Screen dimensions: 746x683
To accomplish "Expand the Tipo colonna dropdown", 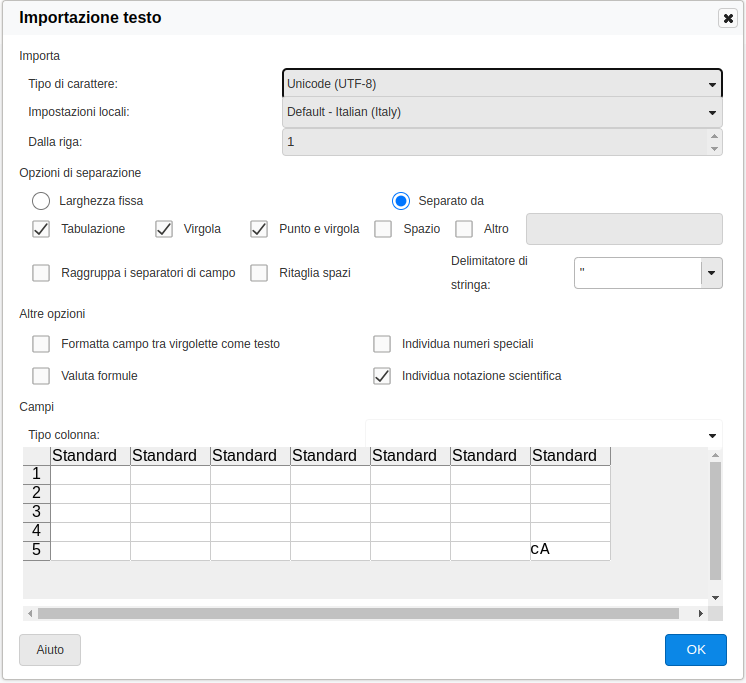I will (x=712, y=435).
